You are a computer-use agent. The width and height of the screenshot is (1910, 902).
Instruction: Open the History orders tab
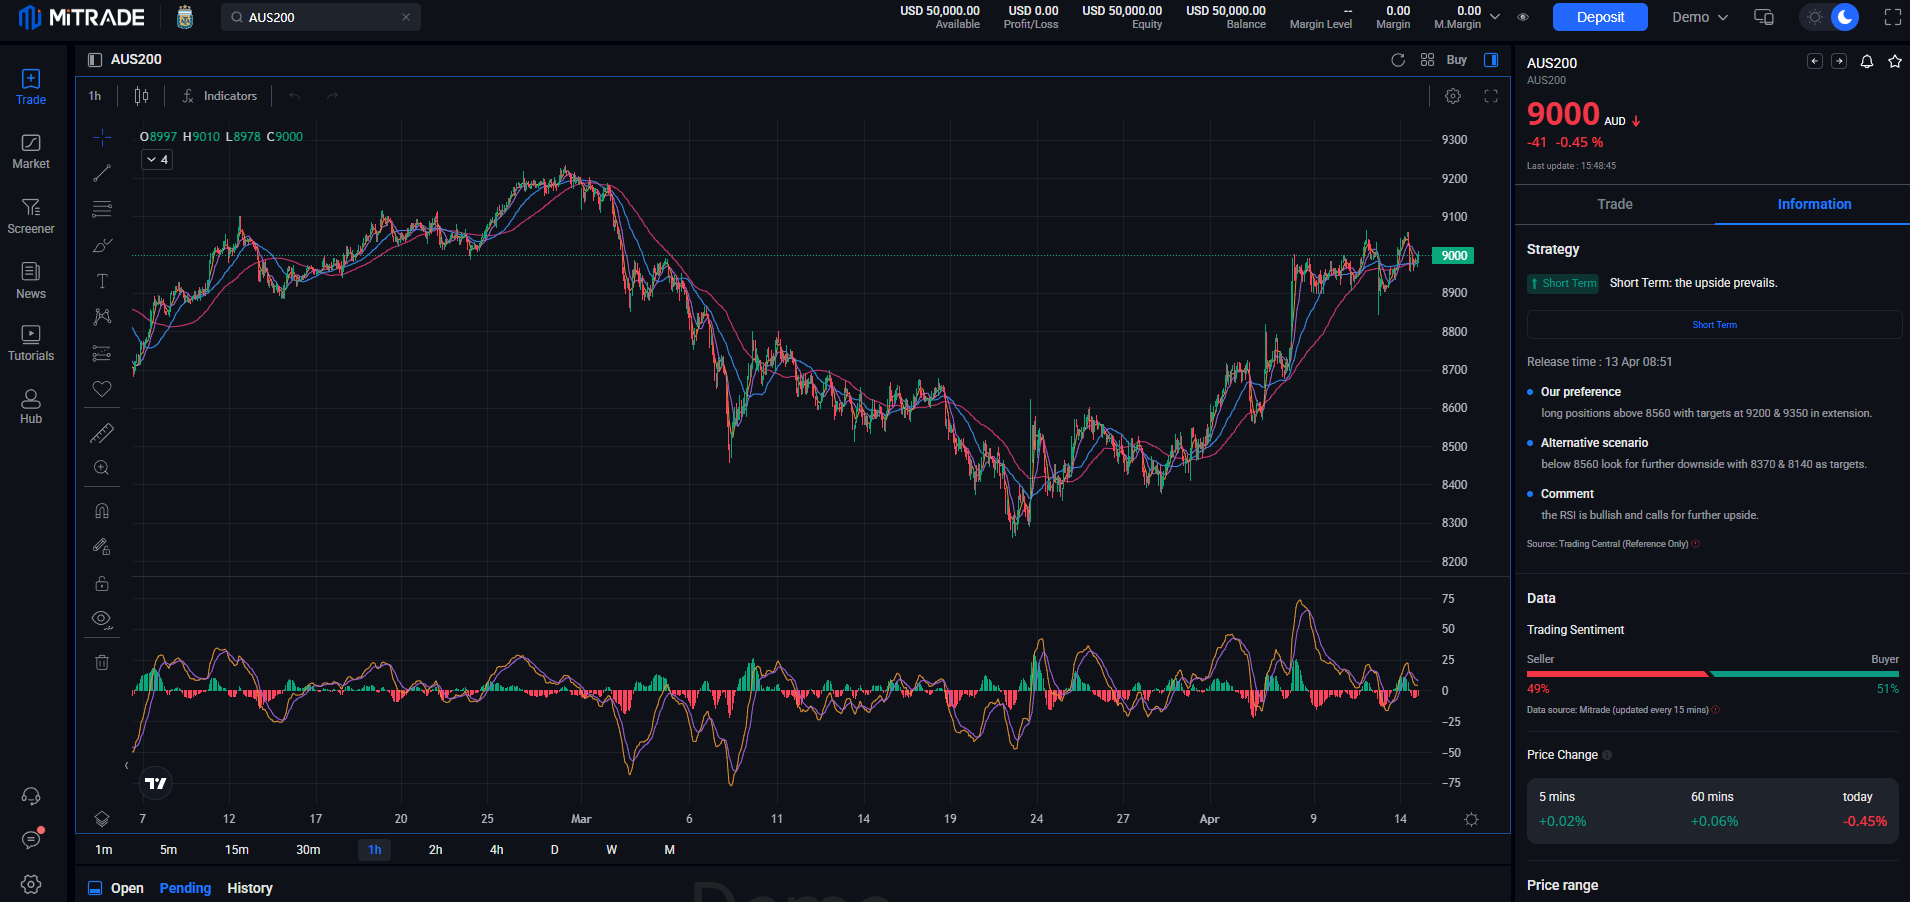249,888
